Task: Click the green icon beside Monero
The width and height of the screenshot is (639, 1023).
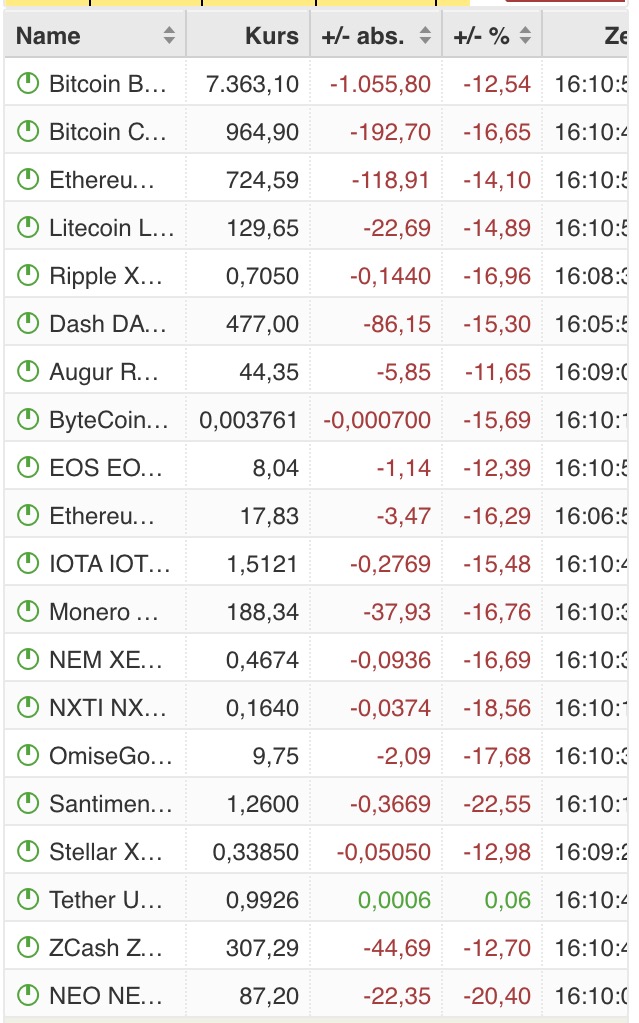Action: pos(28,611)
